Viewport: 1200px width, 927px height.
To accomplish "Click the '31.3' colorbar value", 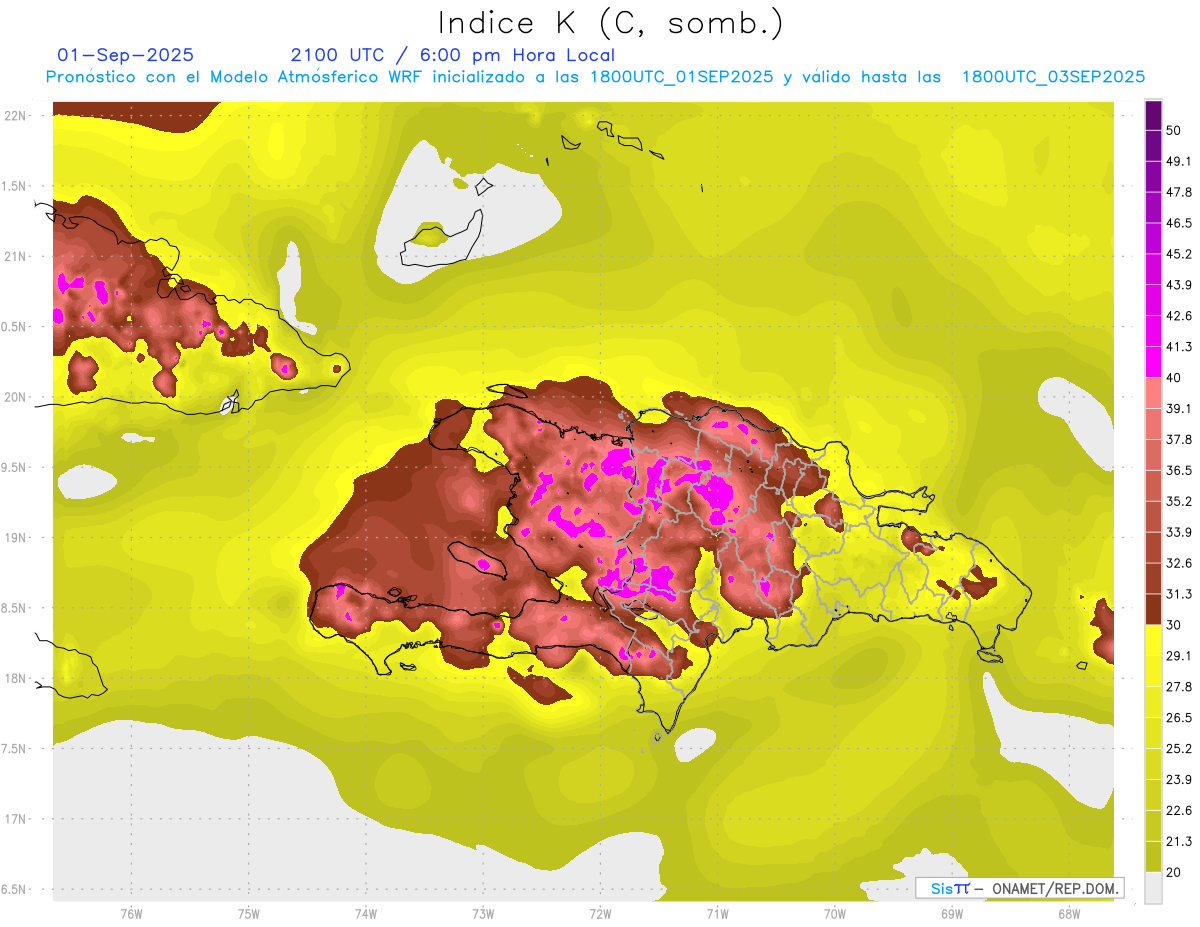I will pyautogui.click(x=1179, y=594).
